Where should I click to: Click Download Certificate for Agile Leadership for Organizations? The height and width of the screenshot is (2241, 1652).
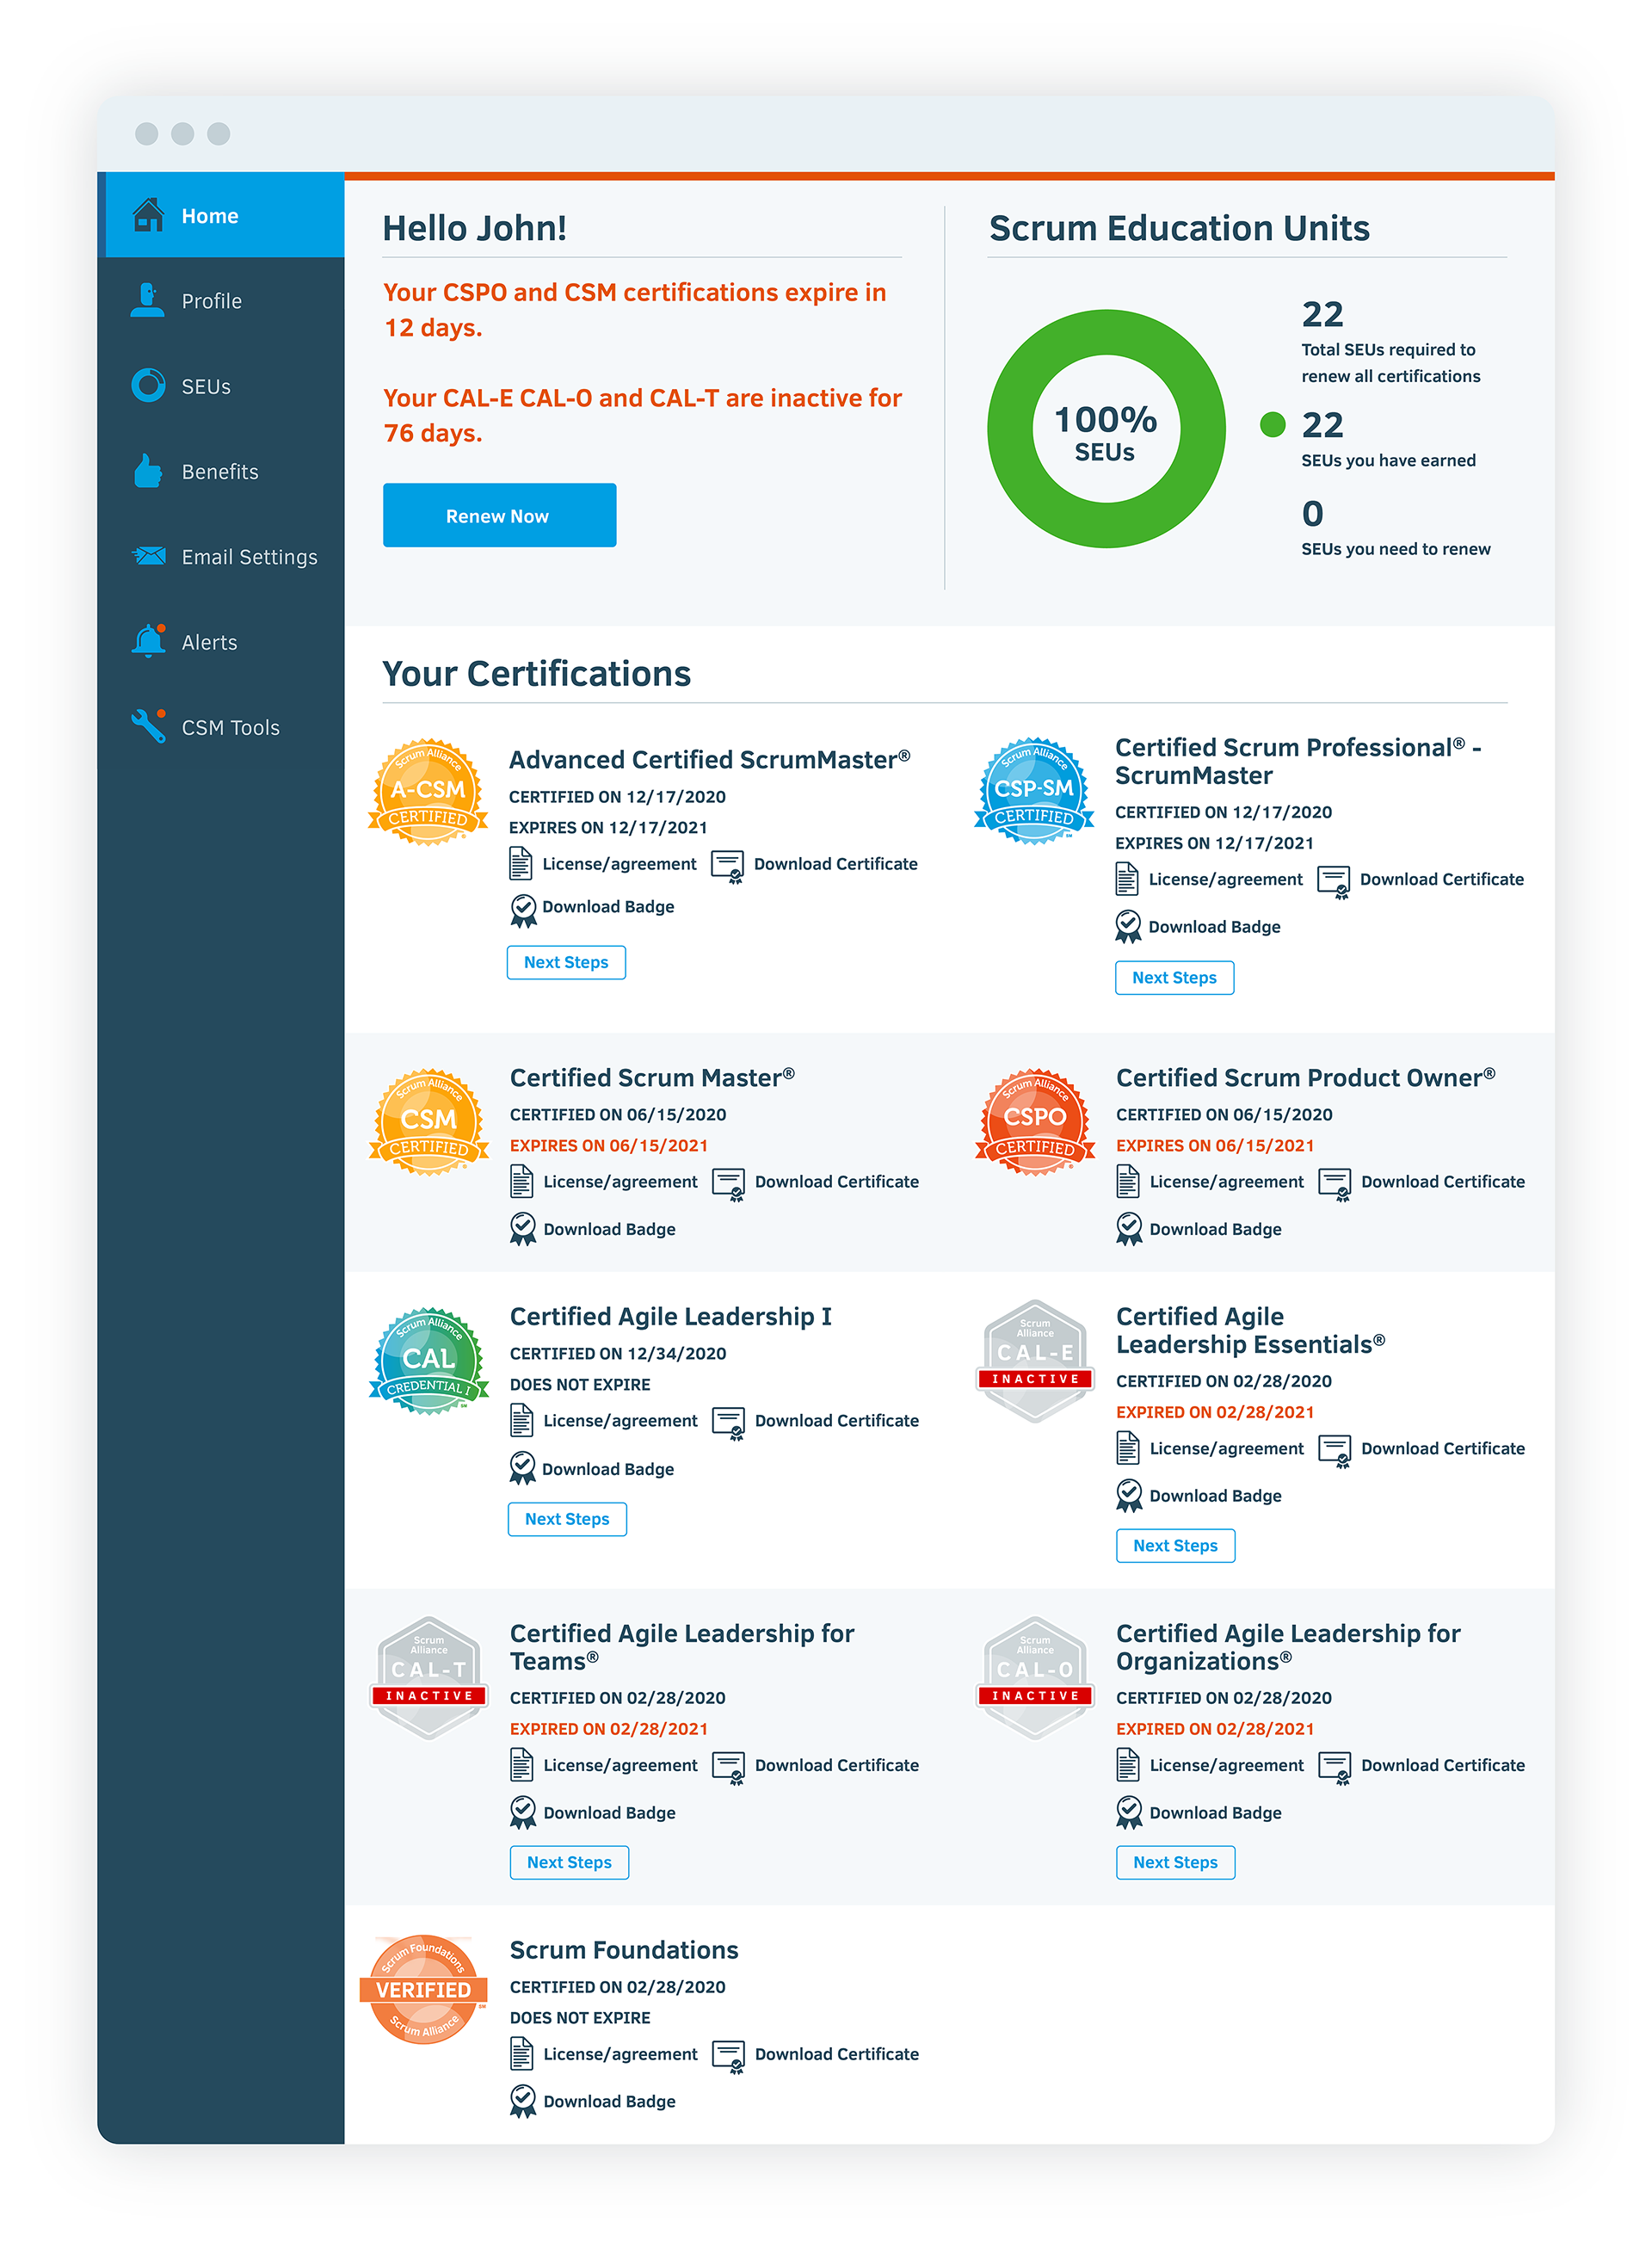point(1442,1765)
